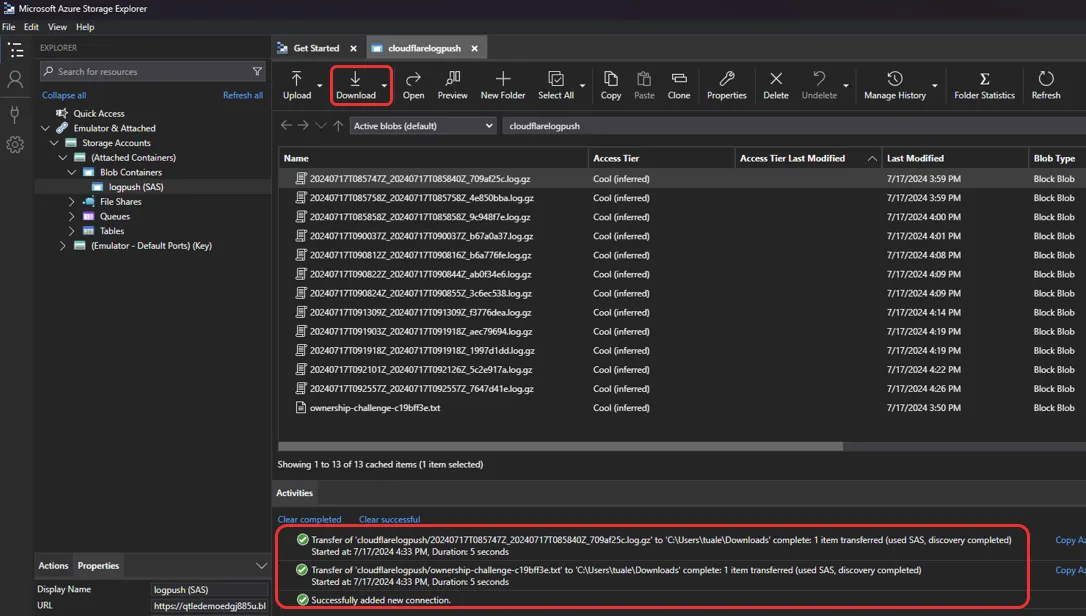Expand the File Shares node
This screenshot has width=1086, height=616.
71,202
